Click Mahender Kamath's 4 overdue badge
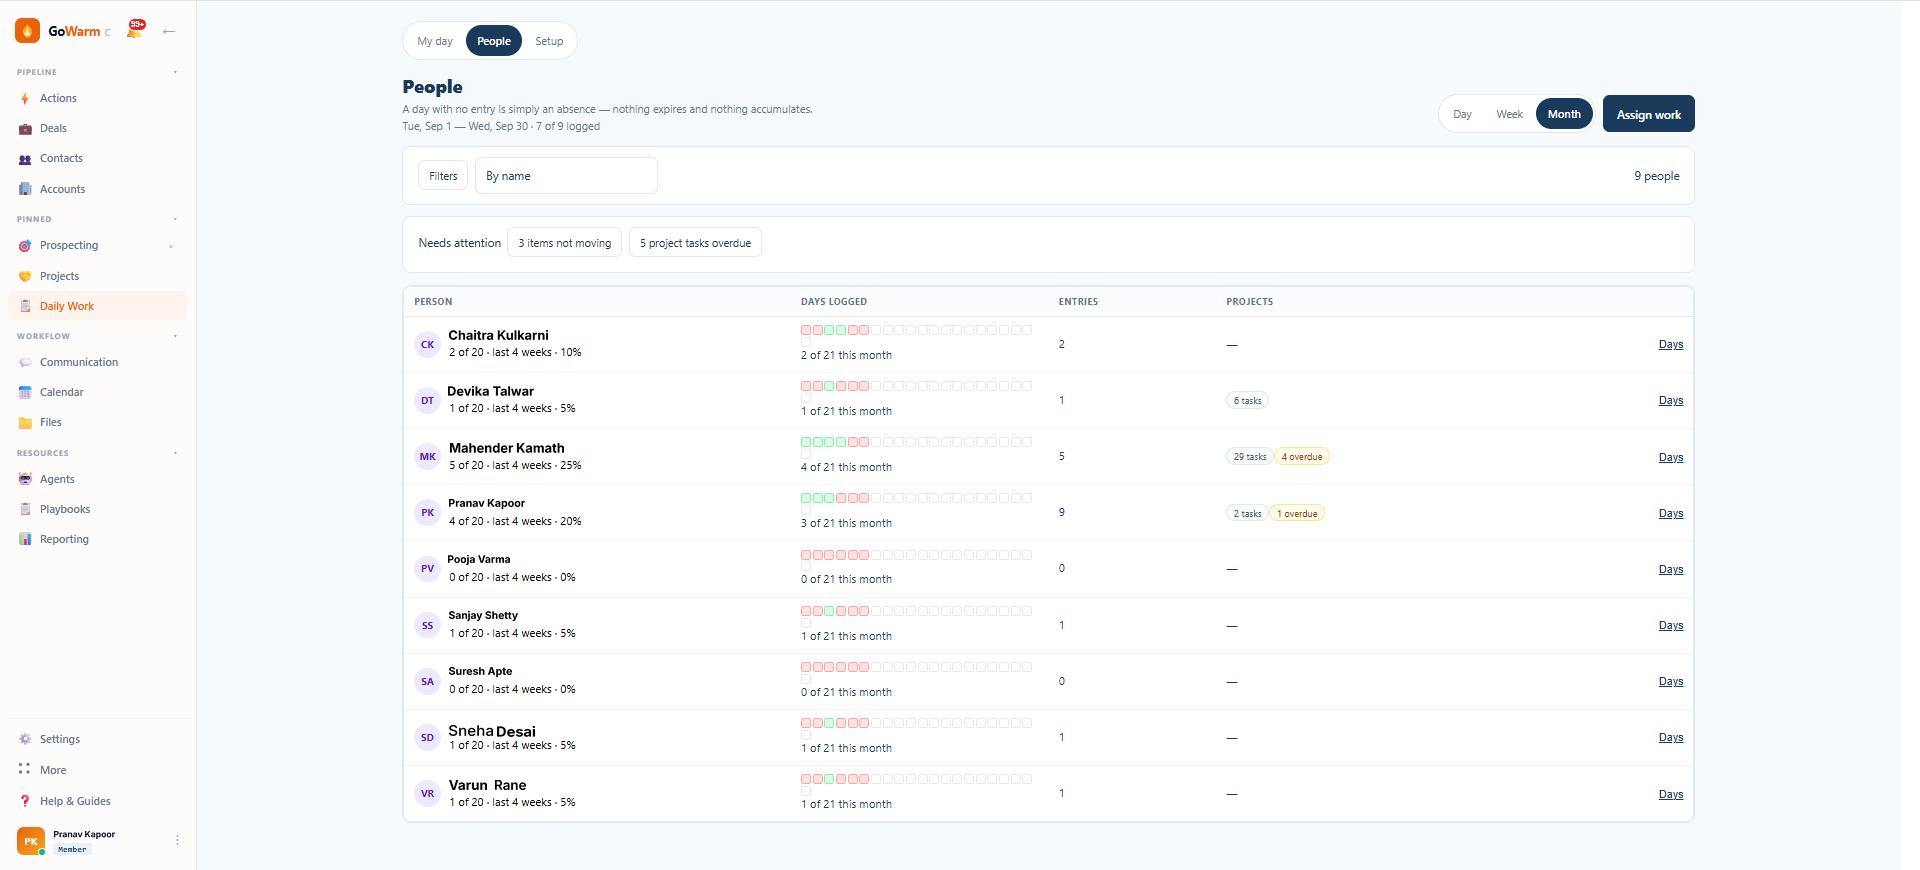Screen dimensions: 1920x870 coord(1301,457)
